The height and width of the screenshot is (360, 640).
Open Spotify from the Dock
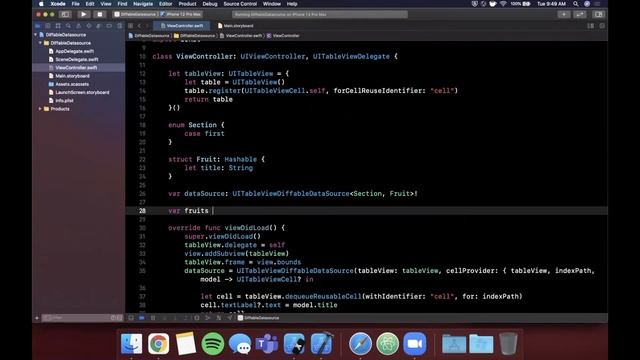[x=213, y=344]
